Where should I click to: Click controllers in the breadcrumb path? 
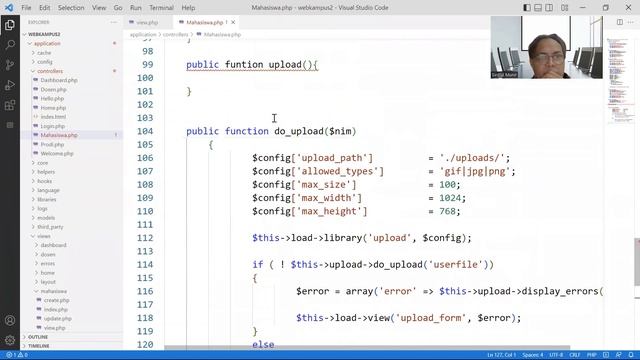[176, 35]
